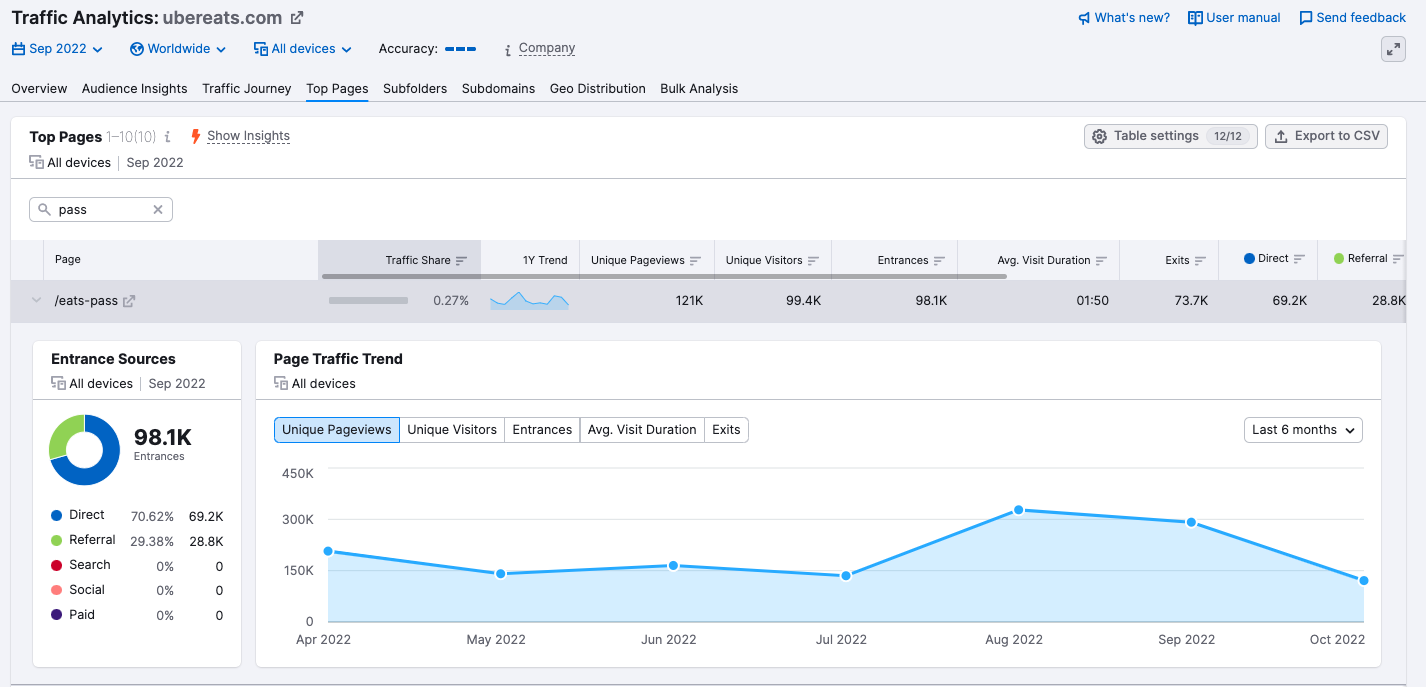Viewport: 1426px width, 687px height.
Task: Click the Entrance Sources donut chart
Action: coord(85,450)
